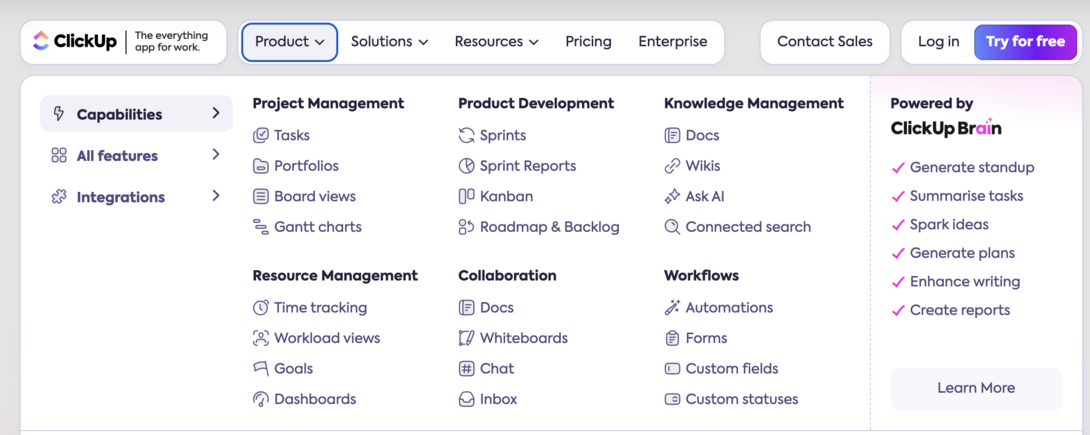Viewport: 1090px width, 435px height.
Task: Expand the All features chevron arrow
Action: tap(215, 154)
